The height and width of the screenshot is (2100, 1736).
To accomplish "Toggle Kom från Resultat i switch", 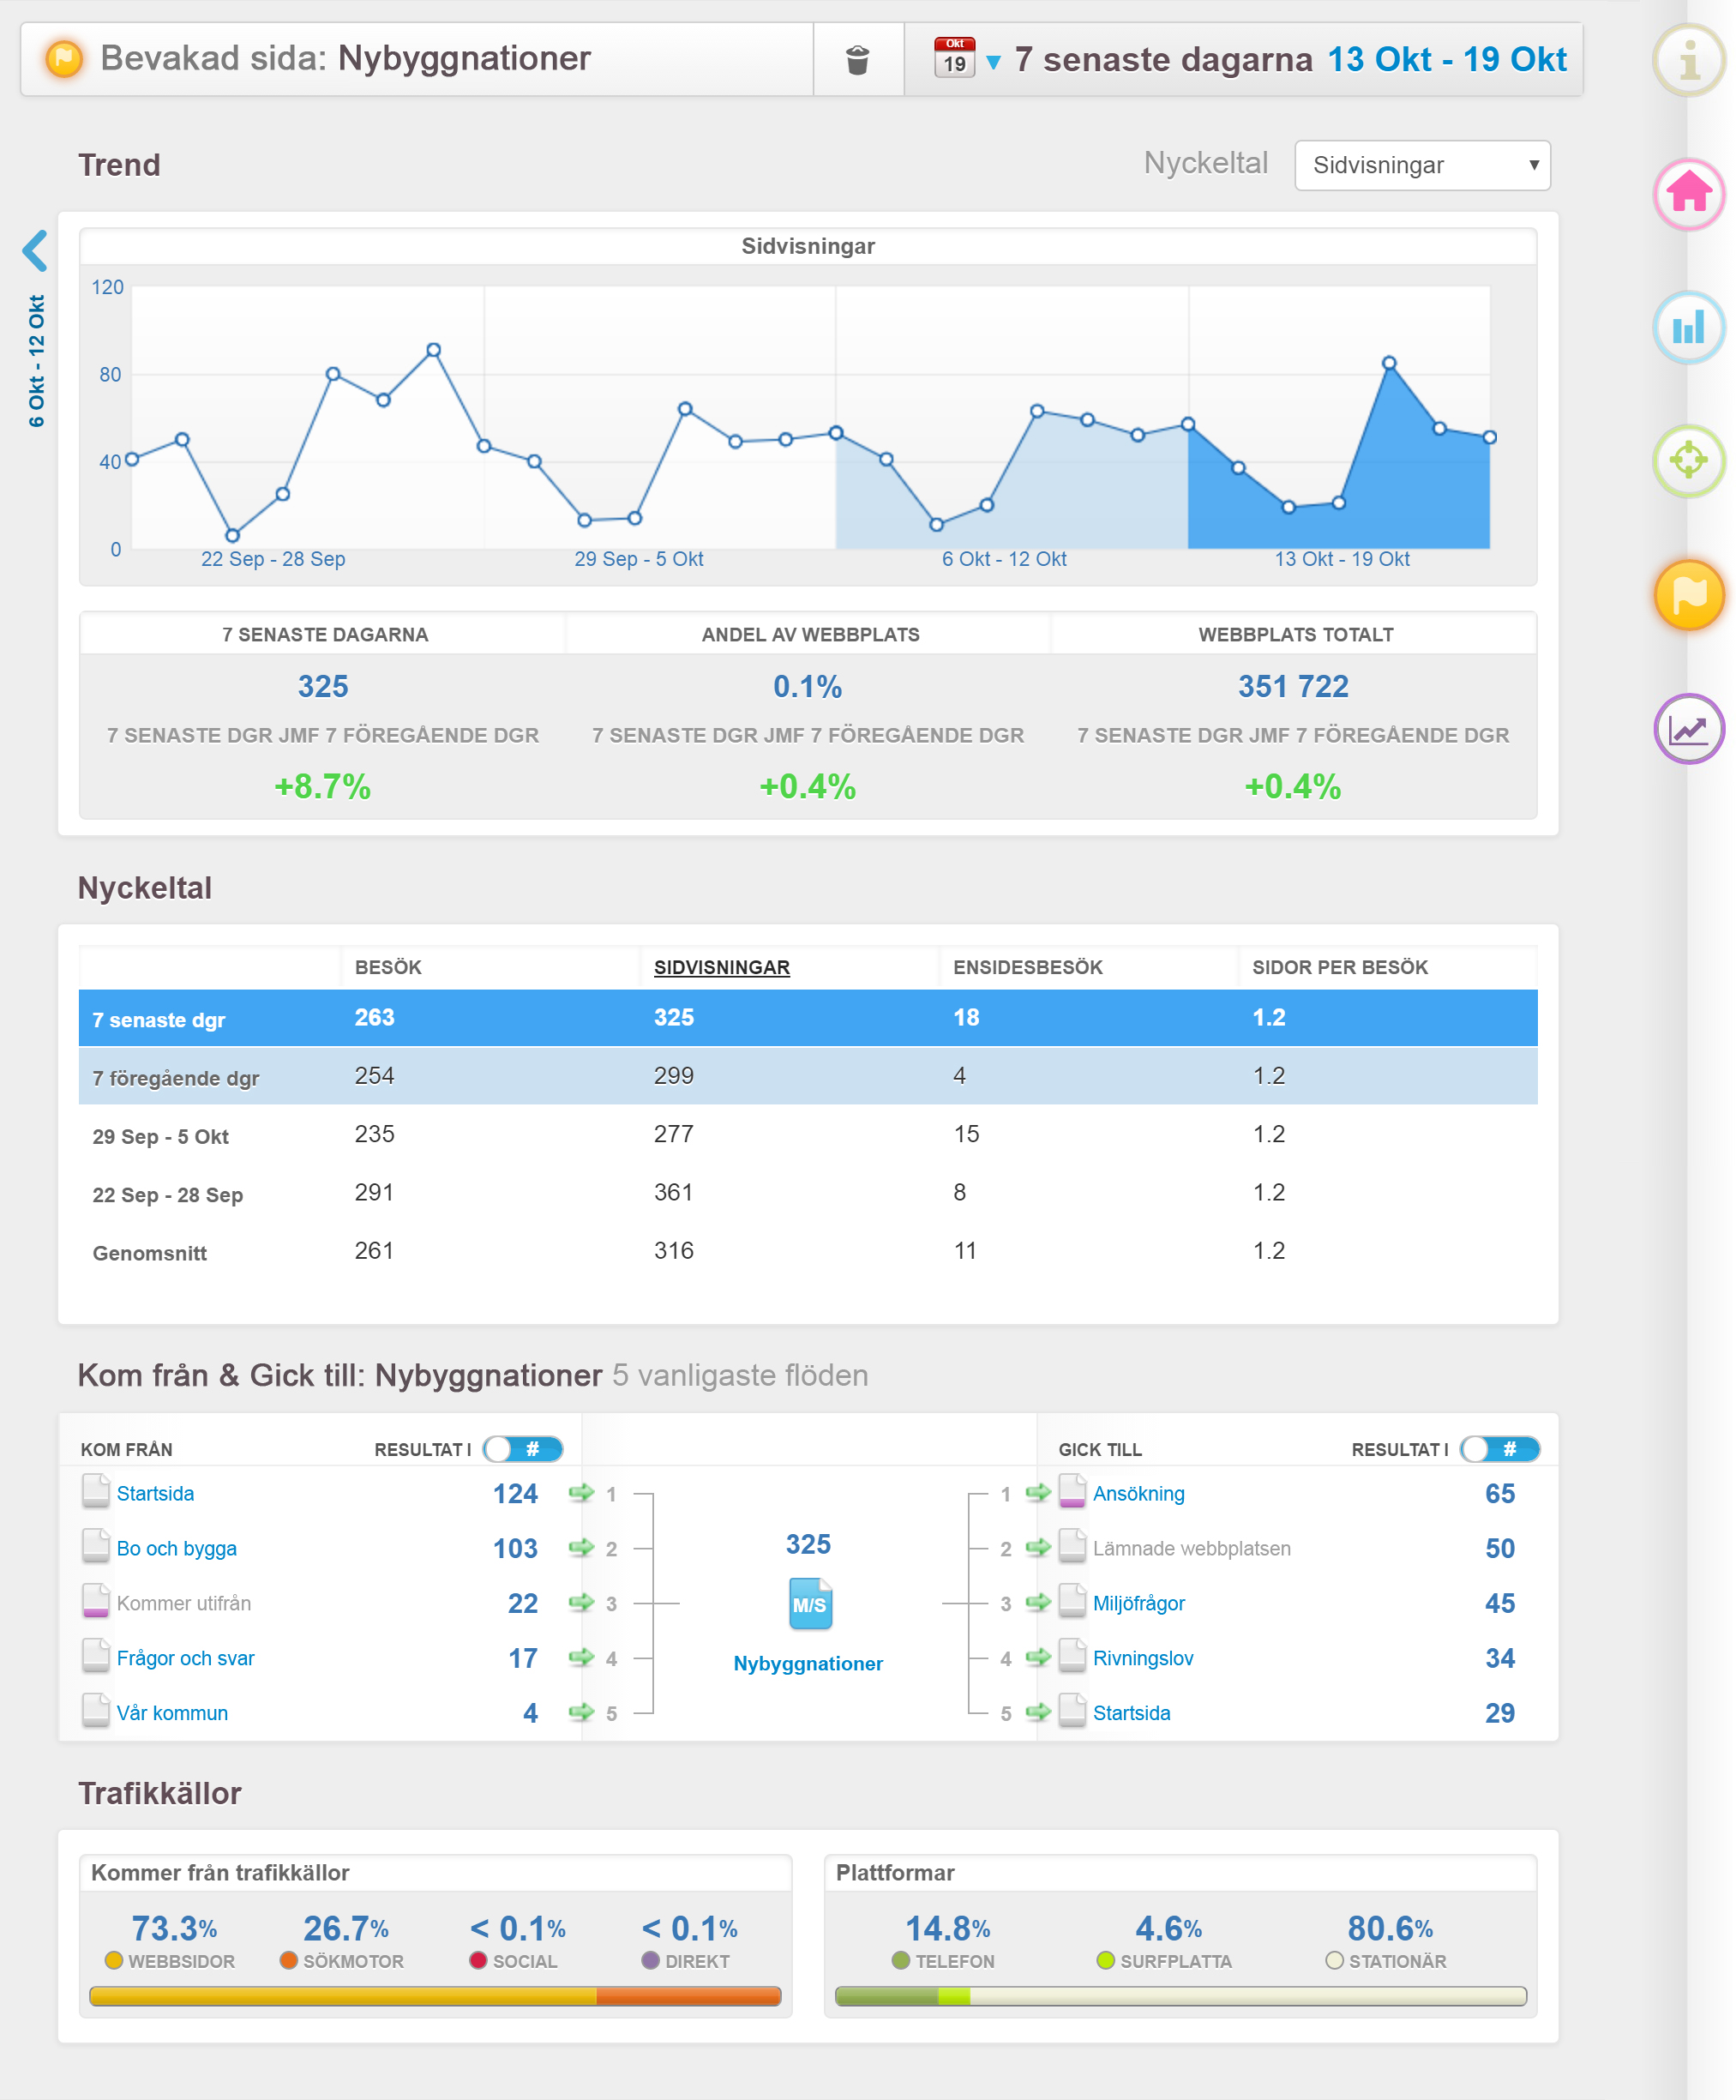I will (522, 1449).
